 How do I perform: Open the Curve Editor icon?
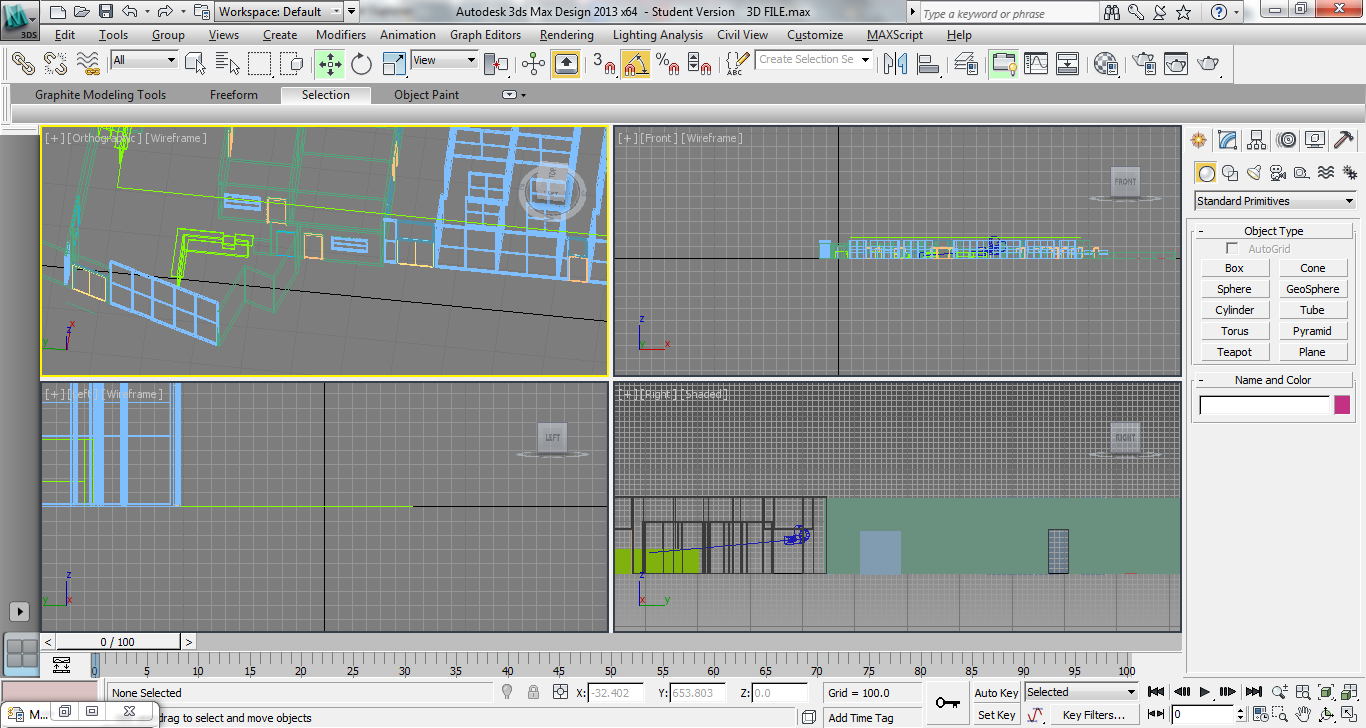point(1036,64)
